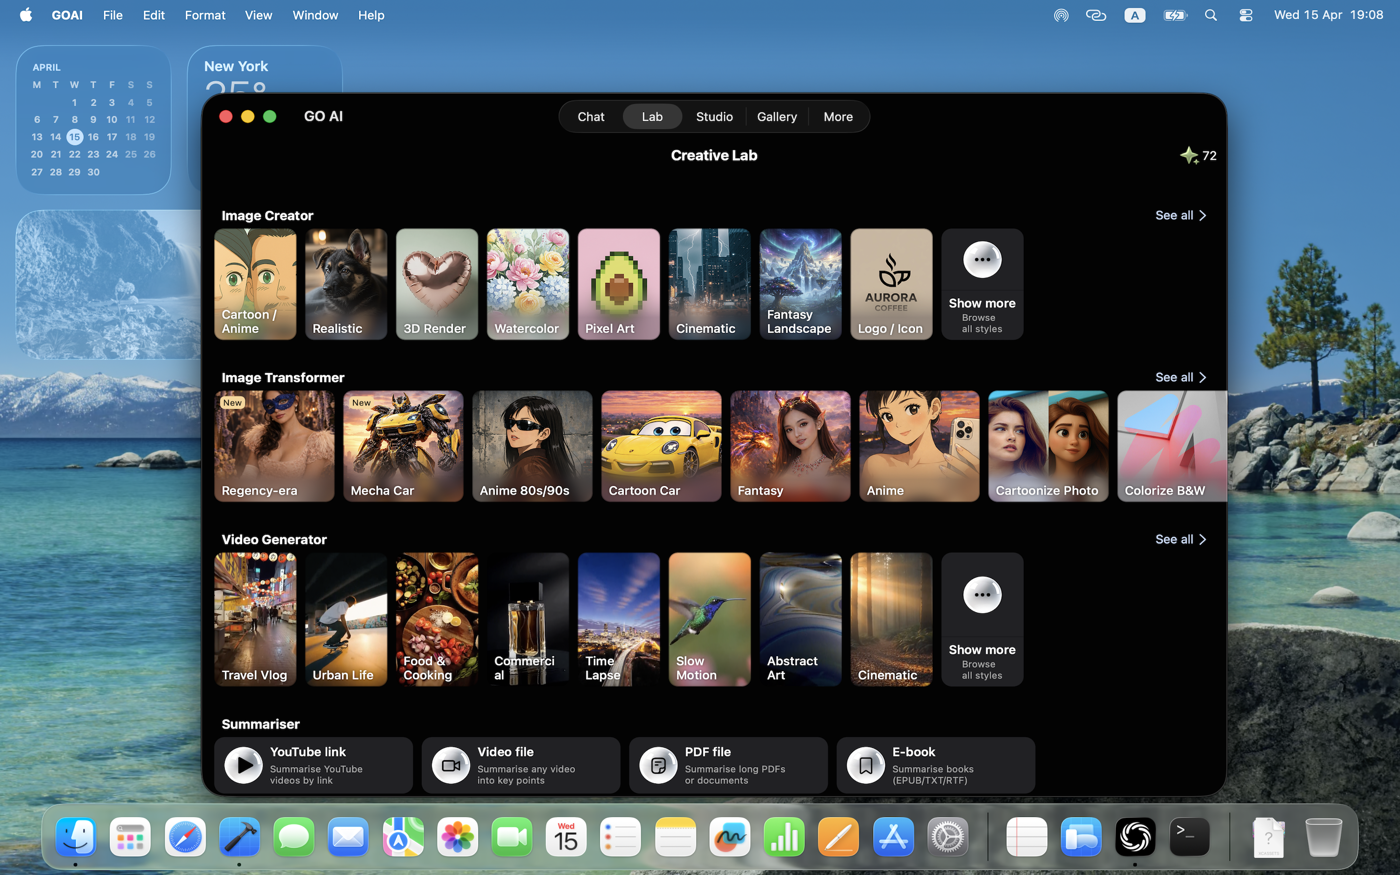Open Control Center in menu bar
The image size is (1400, 875).
[x=1246, y=15]
